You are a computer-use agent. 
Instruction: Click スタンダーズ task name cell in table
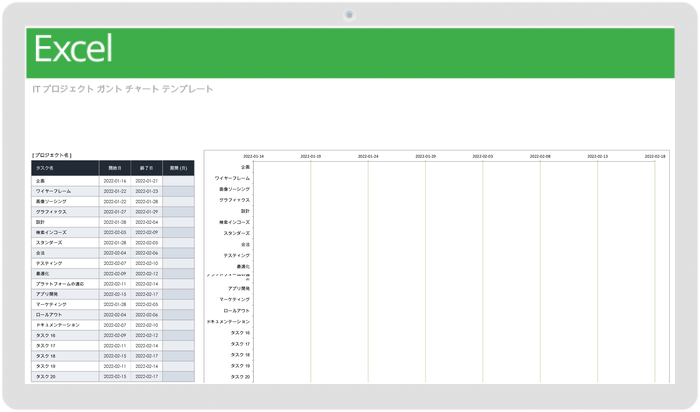coord(65,242)
